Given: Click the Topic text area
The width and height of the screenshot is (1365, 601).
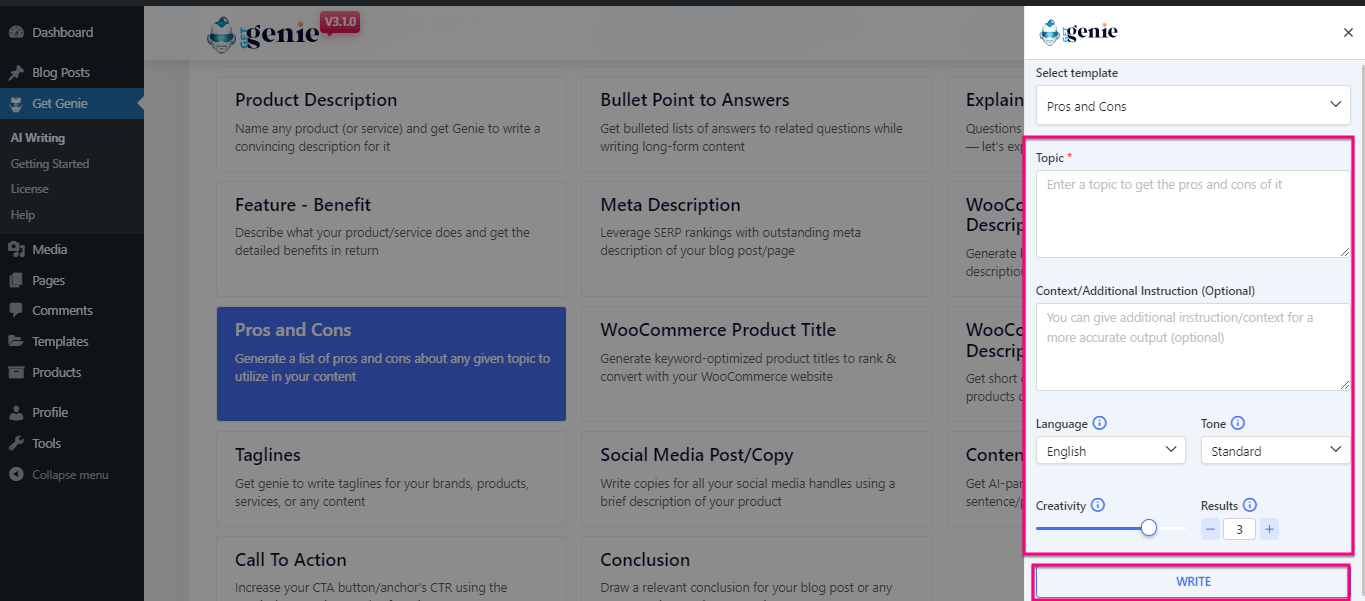Looking at the screenshot, I should pyautogui.click(x=1193, y=214).
